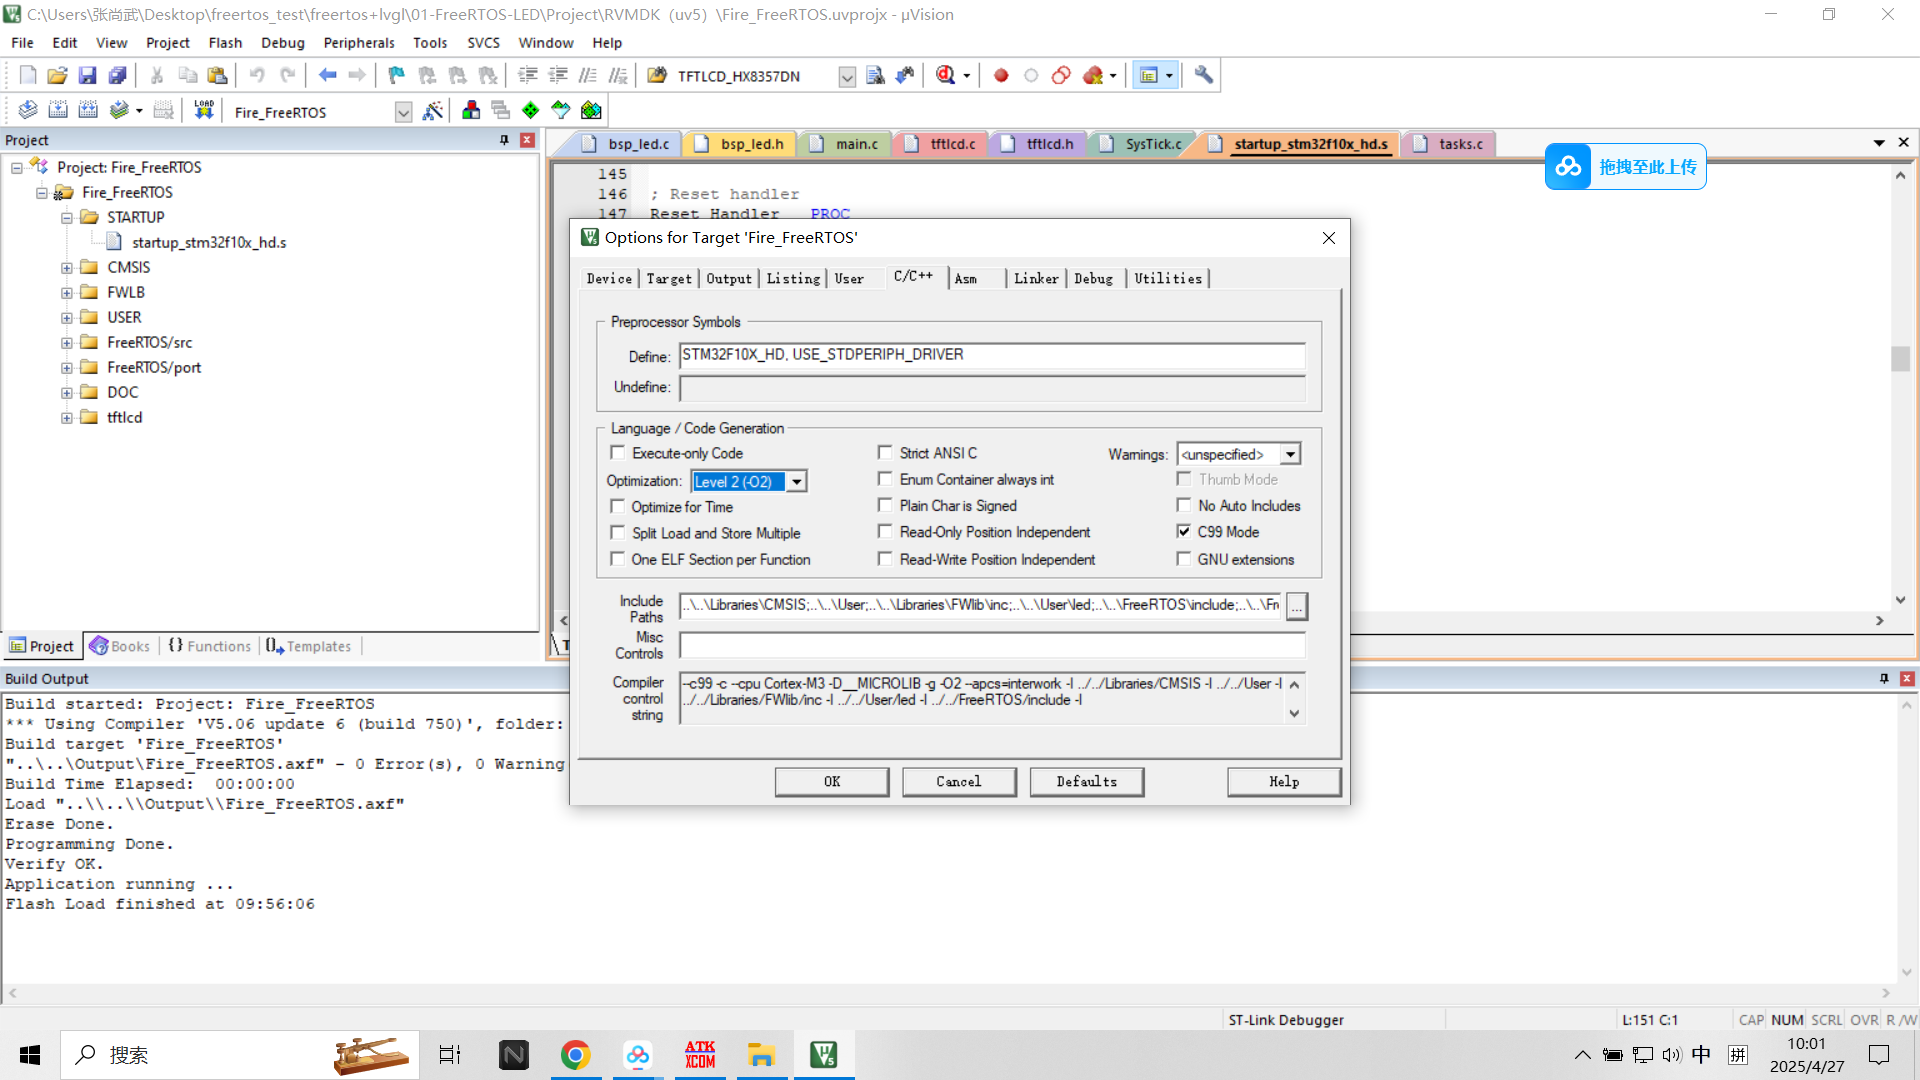Open Chrome from the taskbar
The image size is (1920, 1080).
[575, 1055]
